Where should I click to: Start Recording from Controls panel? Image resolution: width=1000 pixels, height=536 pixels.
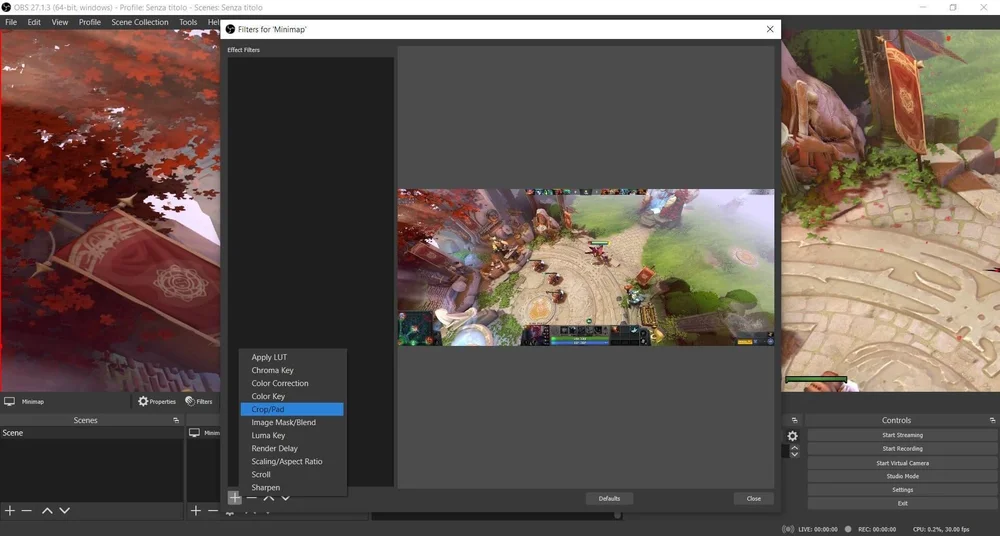902,449
